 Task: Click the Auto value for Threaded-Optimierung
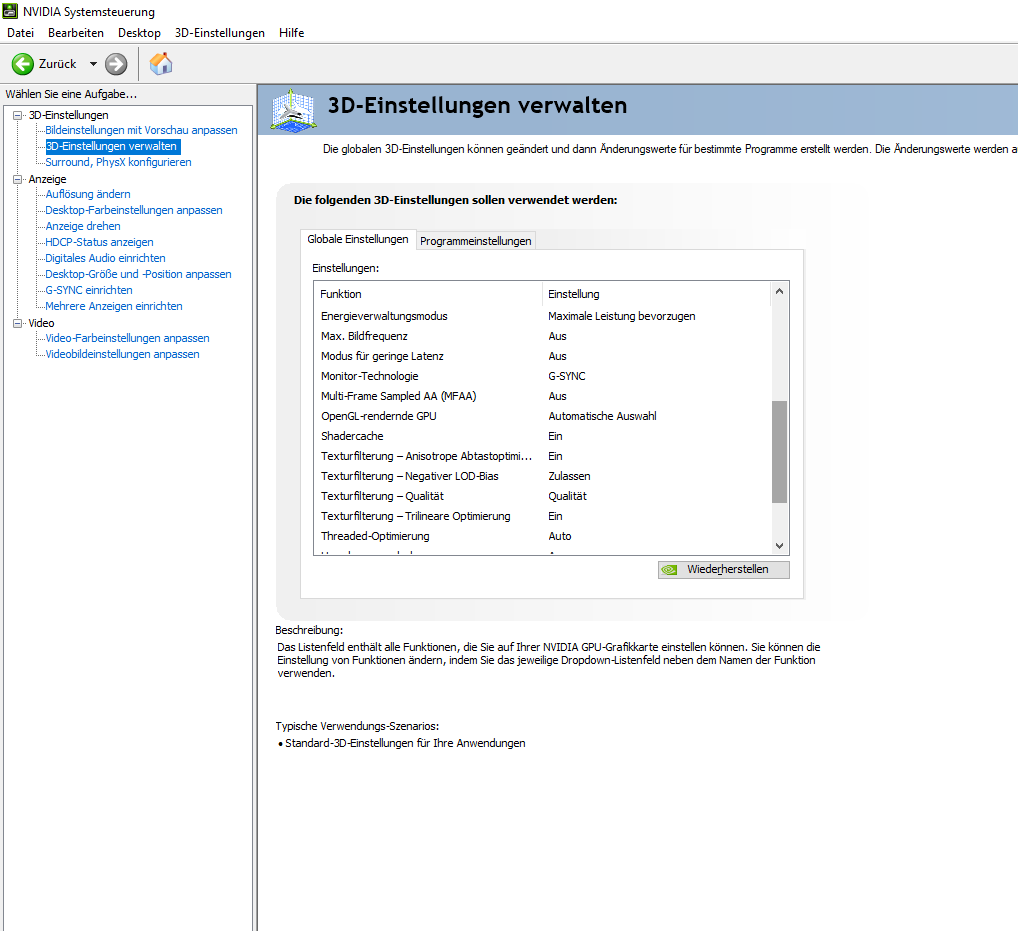click(x=560, y=536)
